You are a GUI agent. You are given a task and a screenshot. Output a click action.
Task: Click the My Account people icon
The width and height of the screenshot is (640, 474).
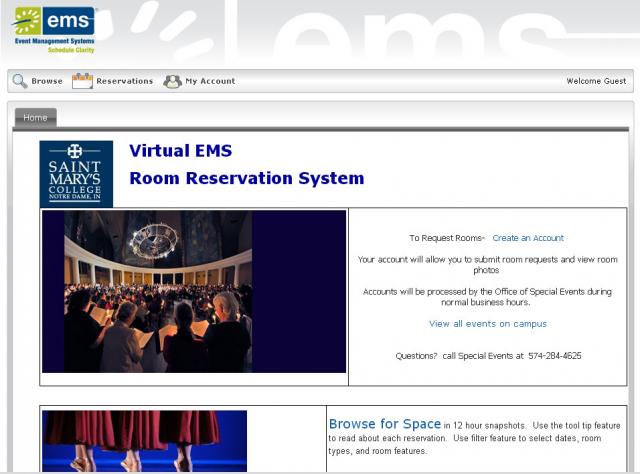point(172,81)
